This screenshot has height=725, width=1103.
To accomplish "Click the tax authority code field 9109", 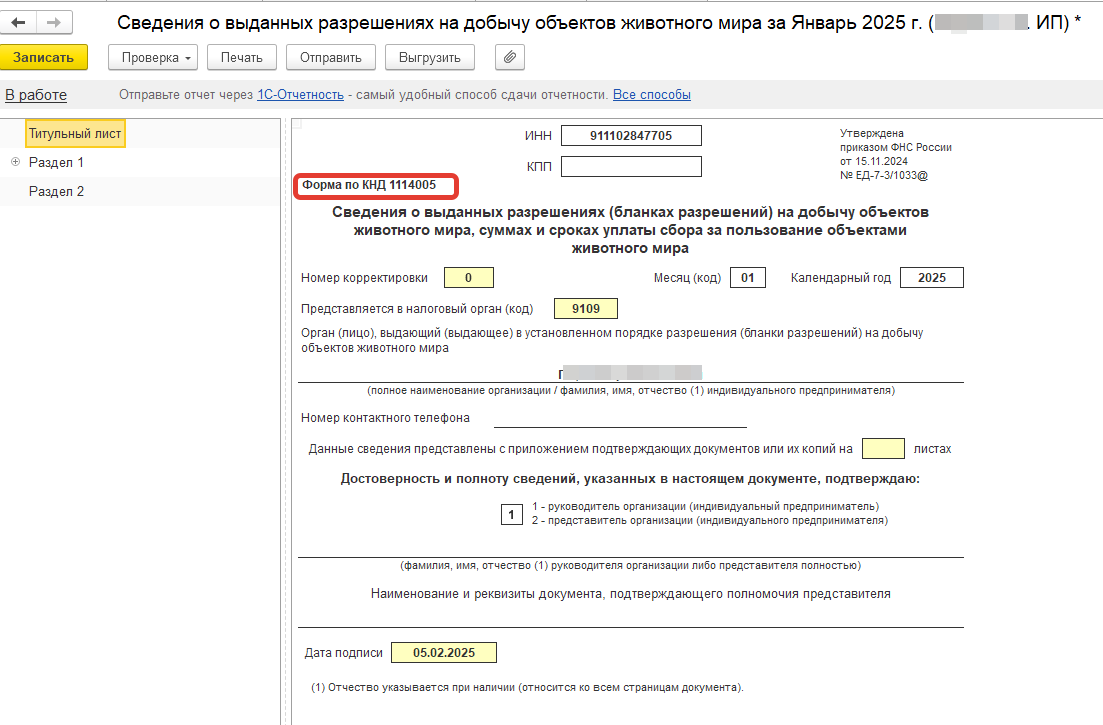I will (x=587, y=308).
